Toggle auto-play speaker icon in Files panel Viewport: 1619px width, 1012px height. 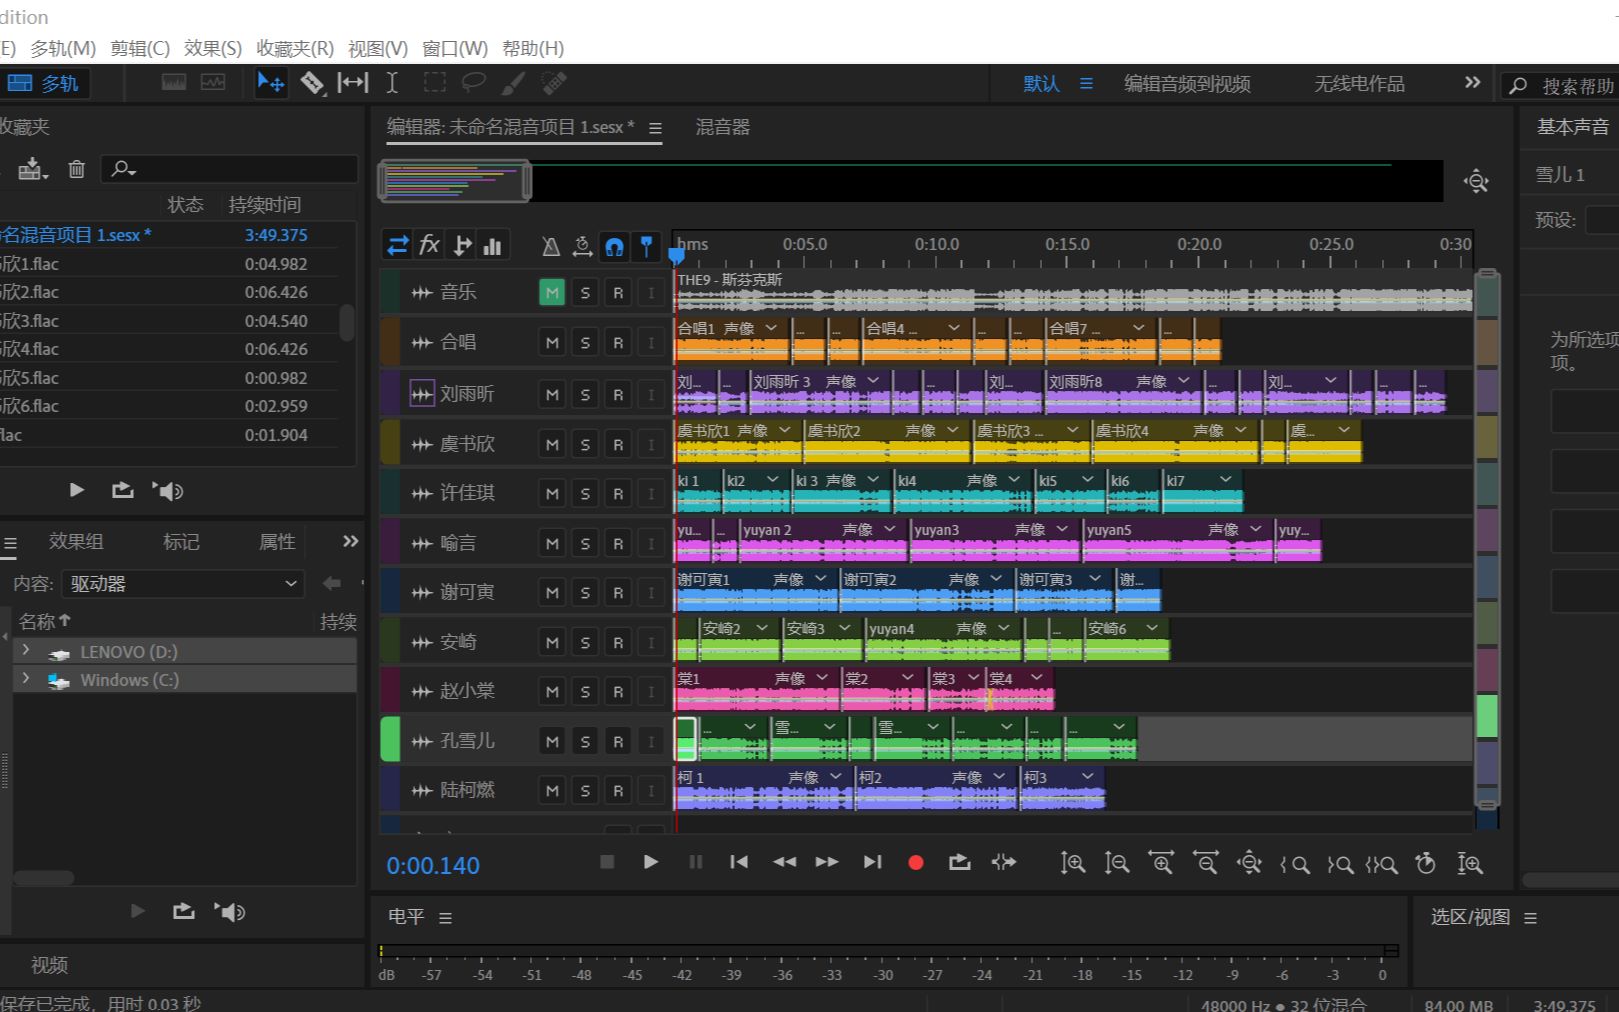pyautogui.click(x=167, y=490)
